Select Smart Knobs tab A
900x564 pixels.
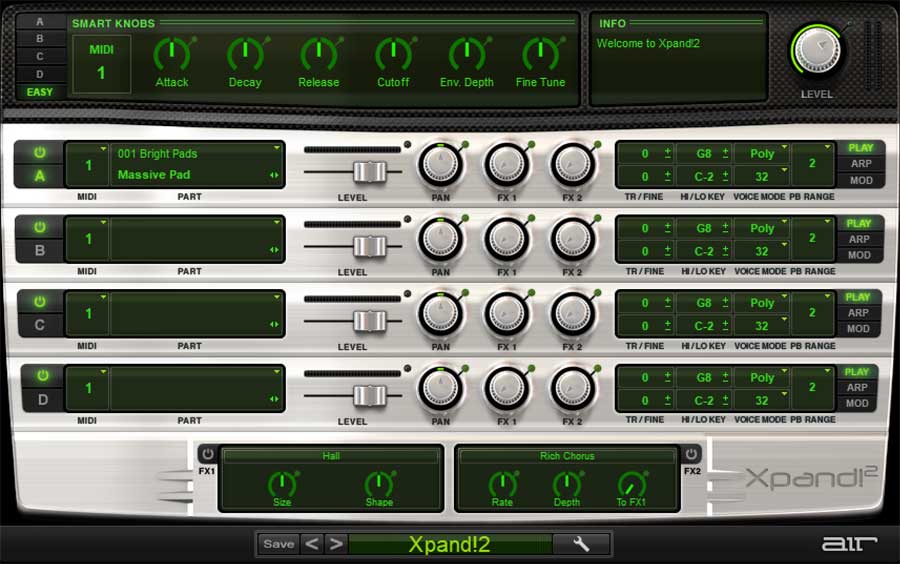(40, 22)
